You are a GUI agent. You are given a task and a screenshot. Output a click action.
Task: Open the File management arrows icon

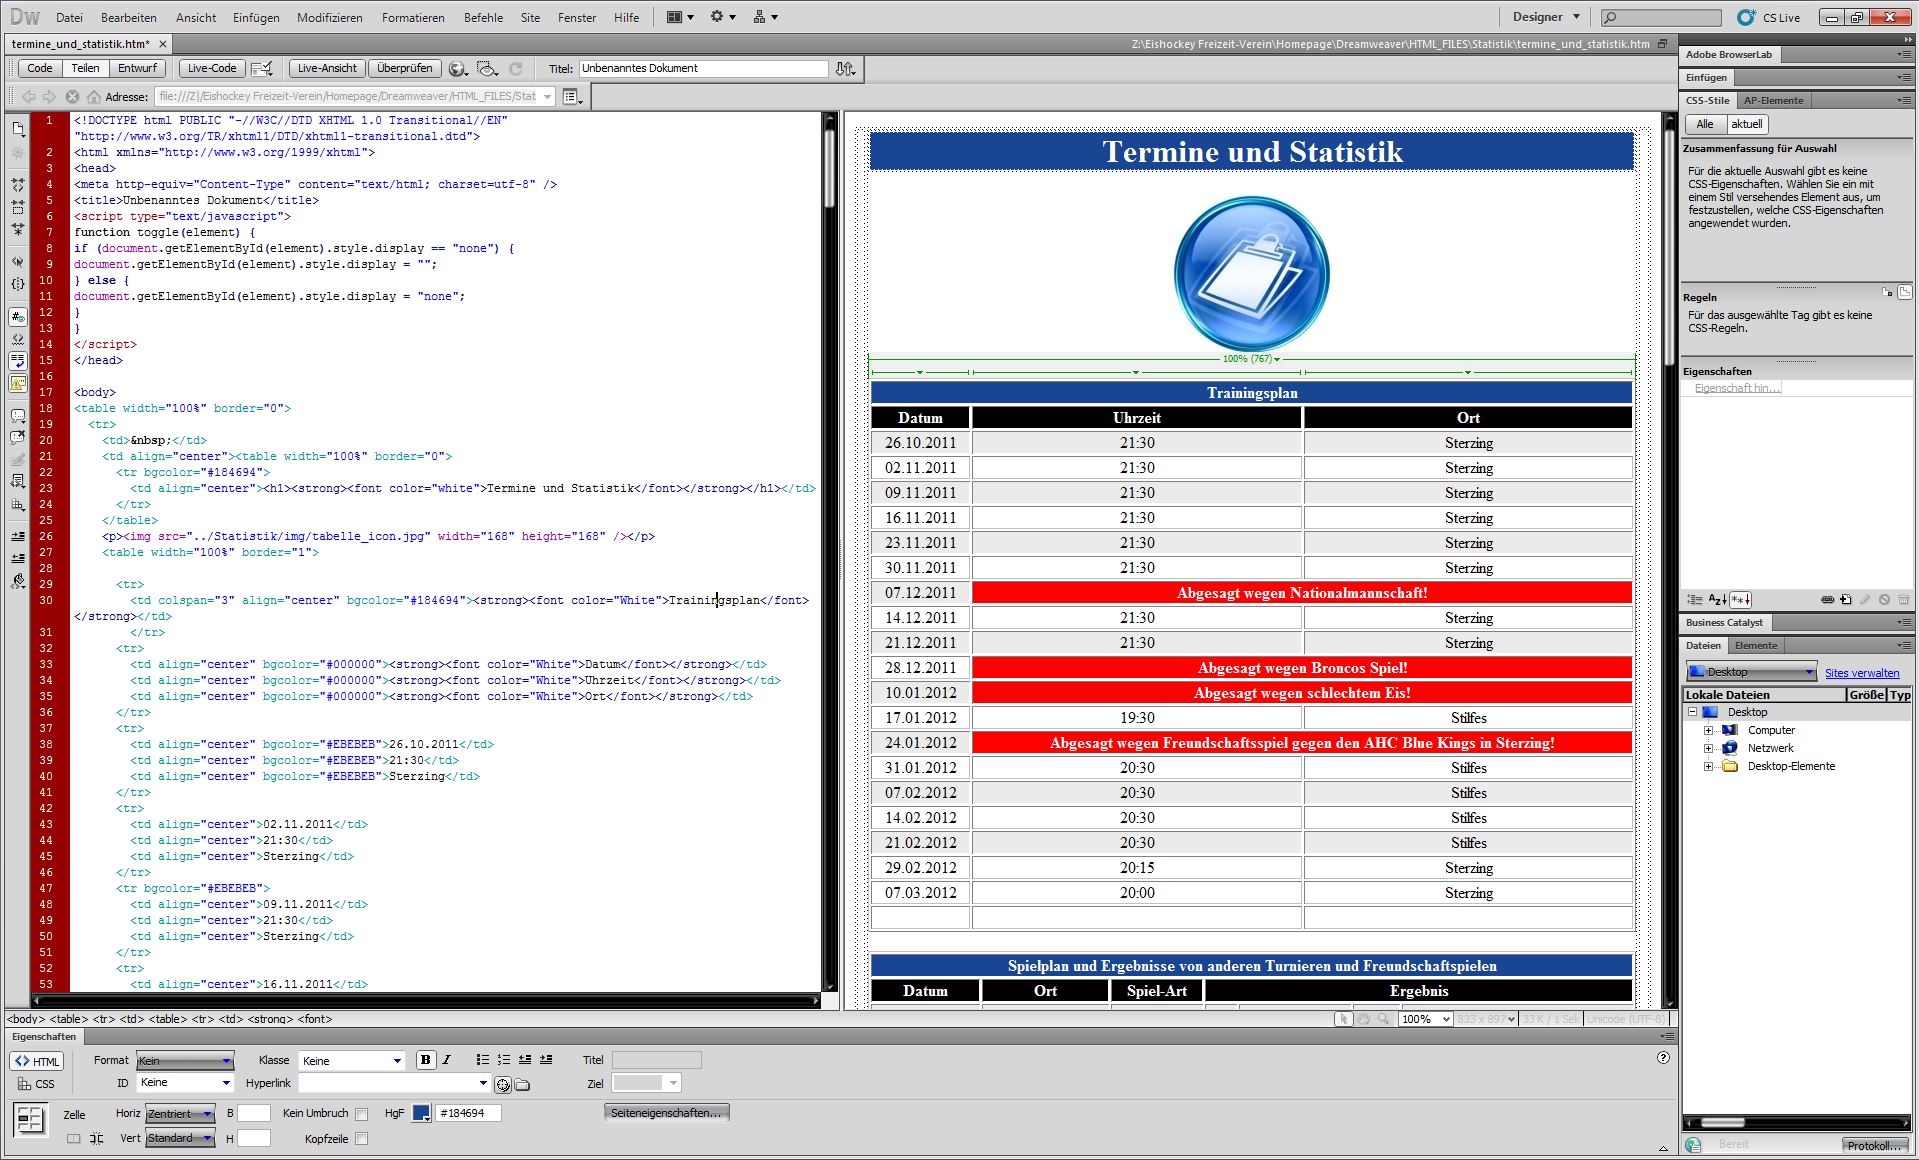[x=846, y=69]
